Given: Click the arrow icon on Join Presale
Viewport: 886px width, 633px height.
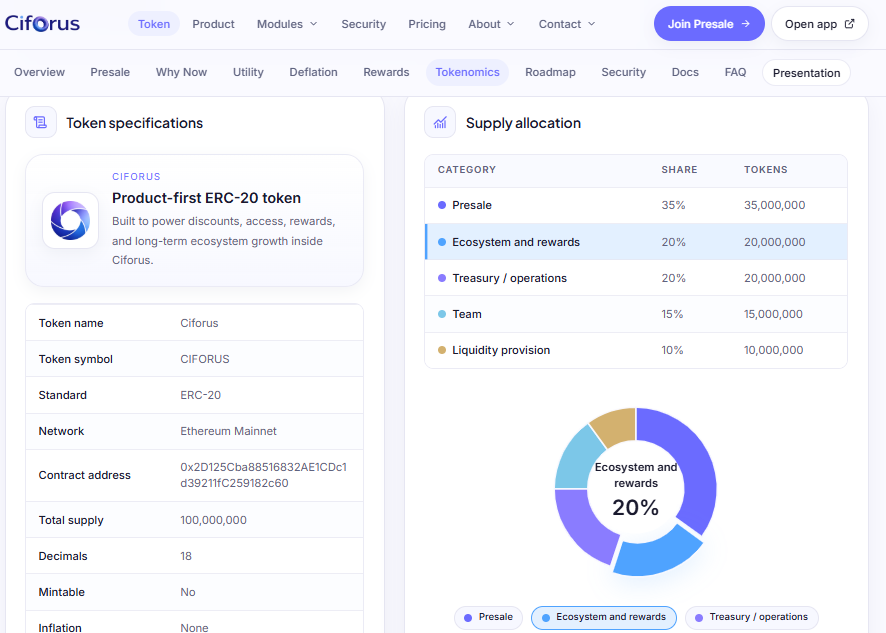Looking at the screenshot, I should pyautogui.click(x=746, y=24).
